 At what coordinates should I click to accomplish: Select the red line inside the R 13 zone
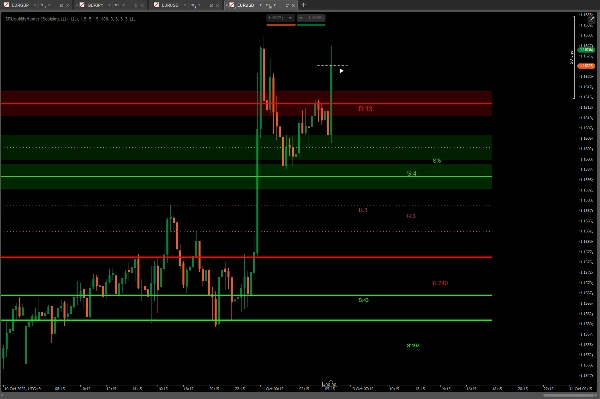point(246,103)
